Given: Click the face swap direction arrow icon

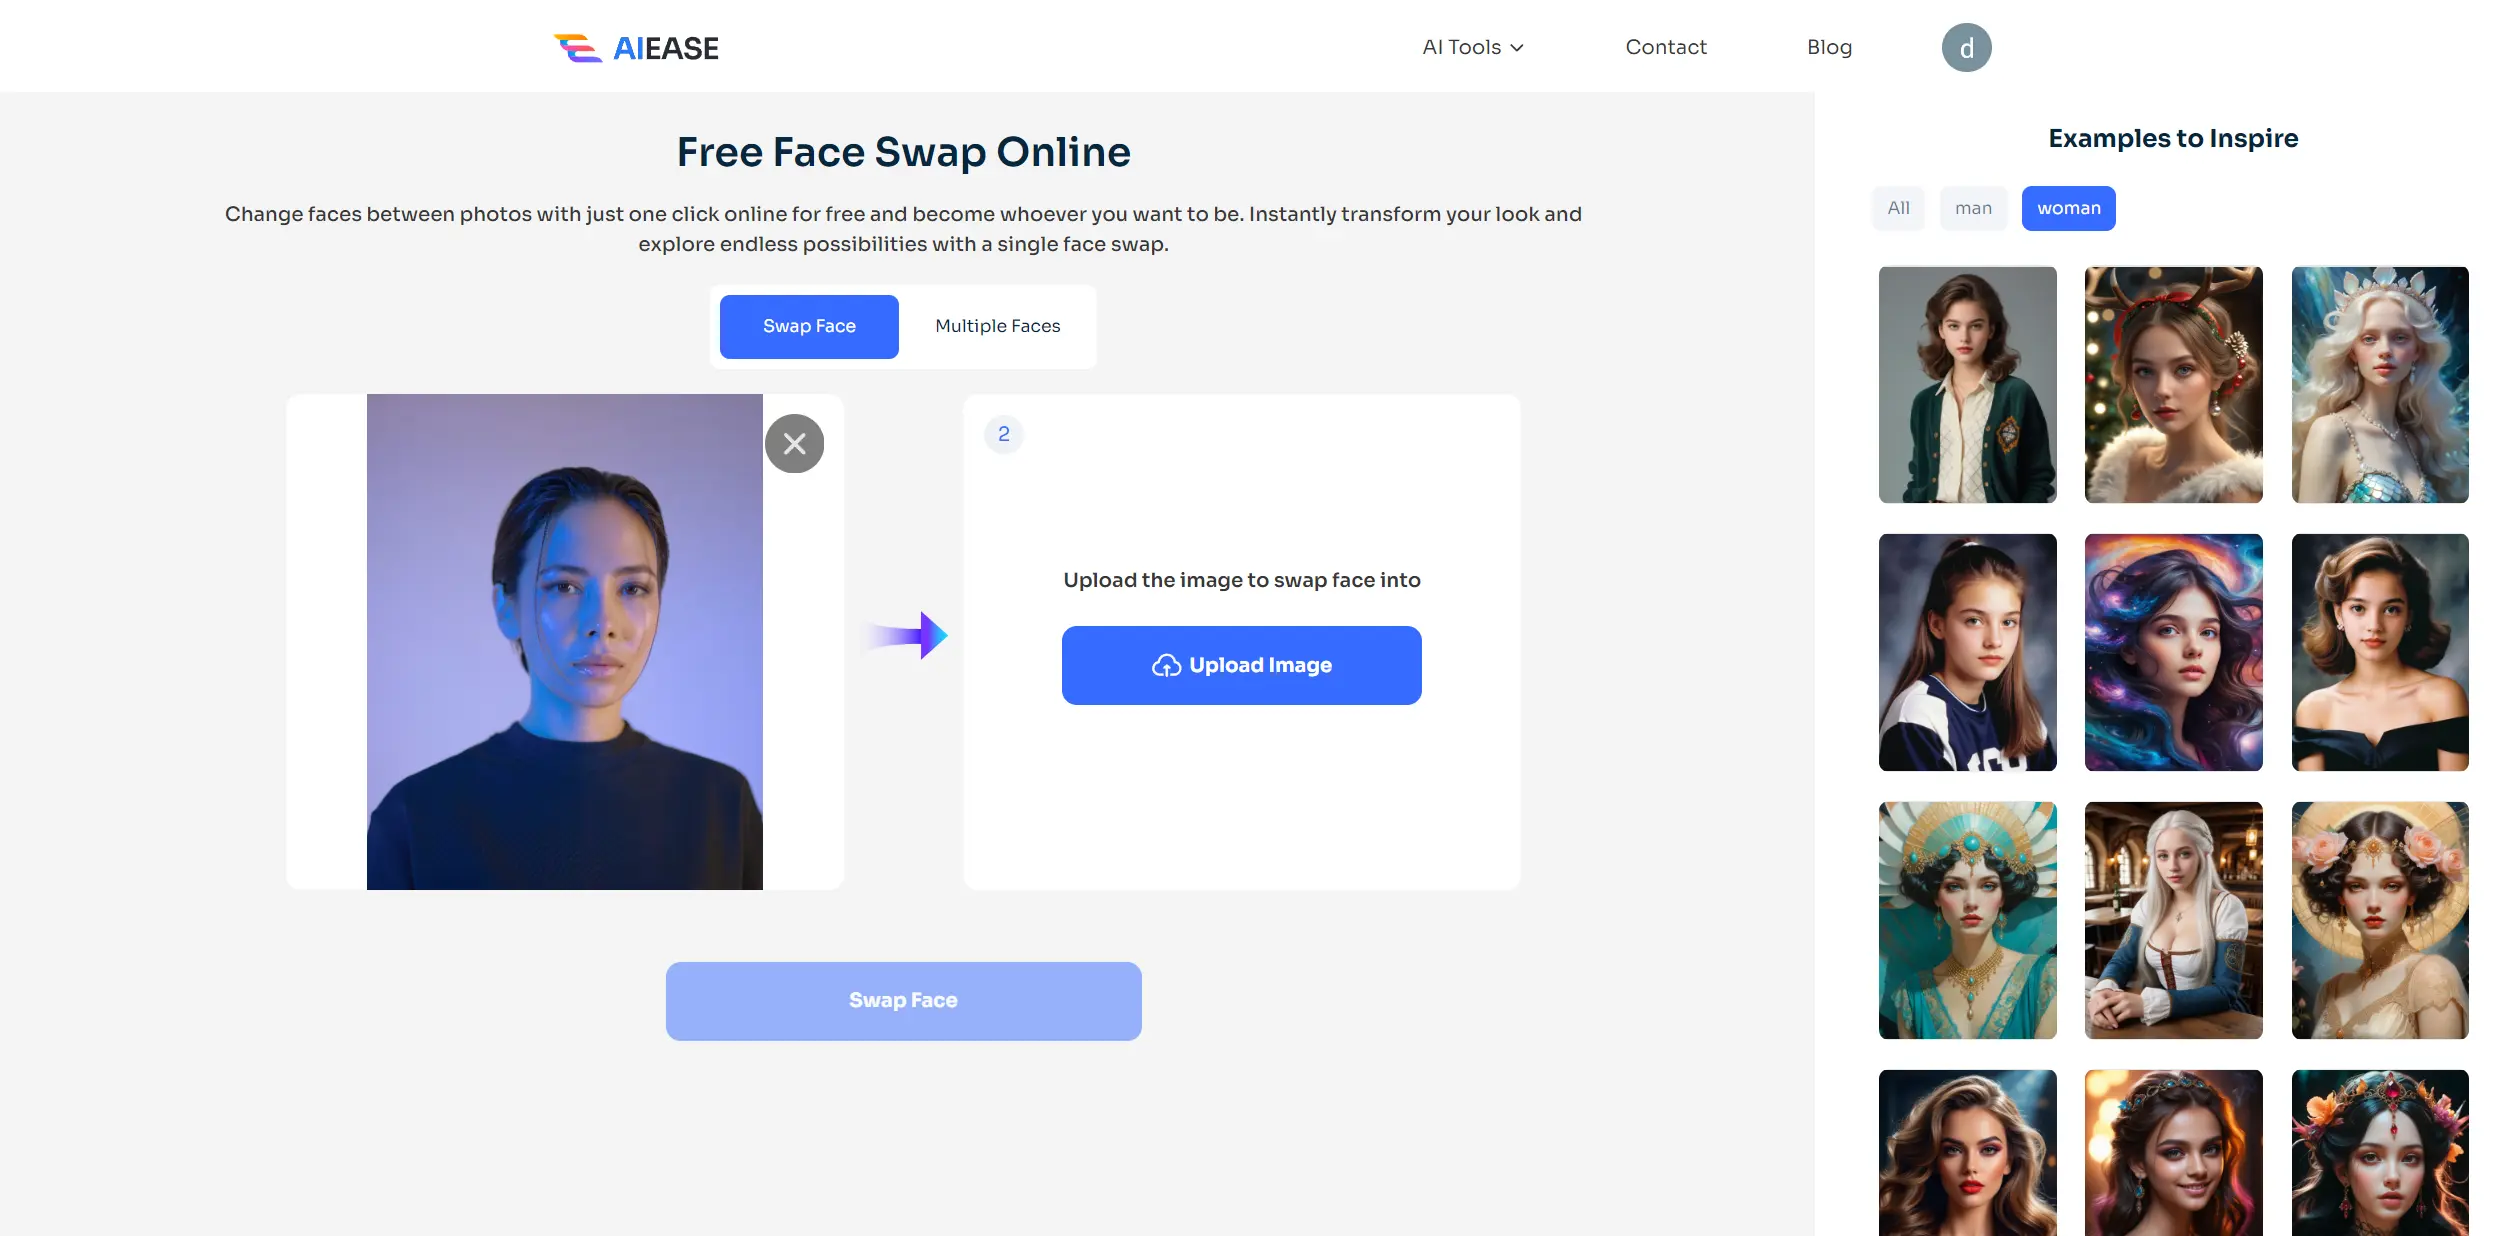Looking at the screenshot, I should point(906,636).
